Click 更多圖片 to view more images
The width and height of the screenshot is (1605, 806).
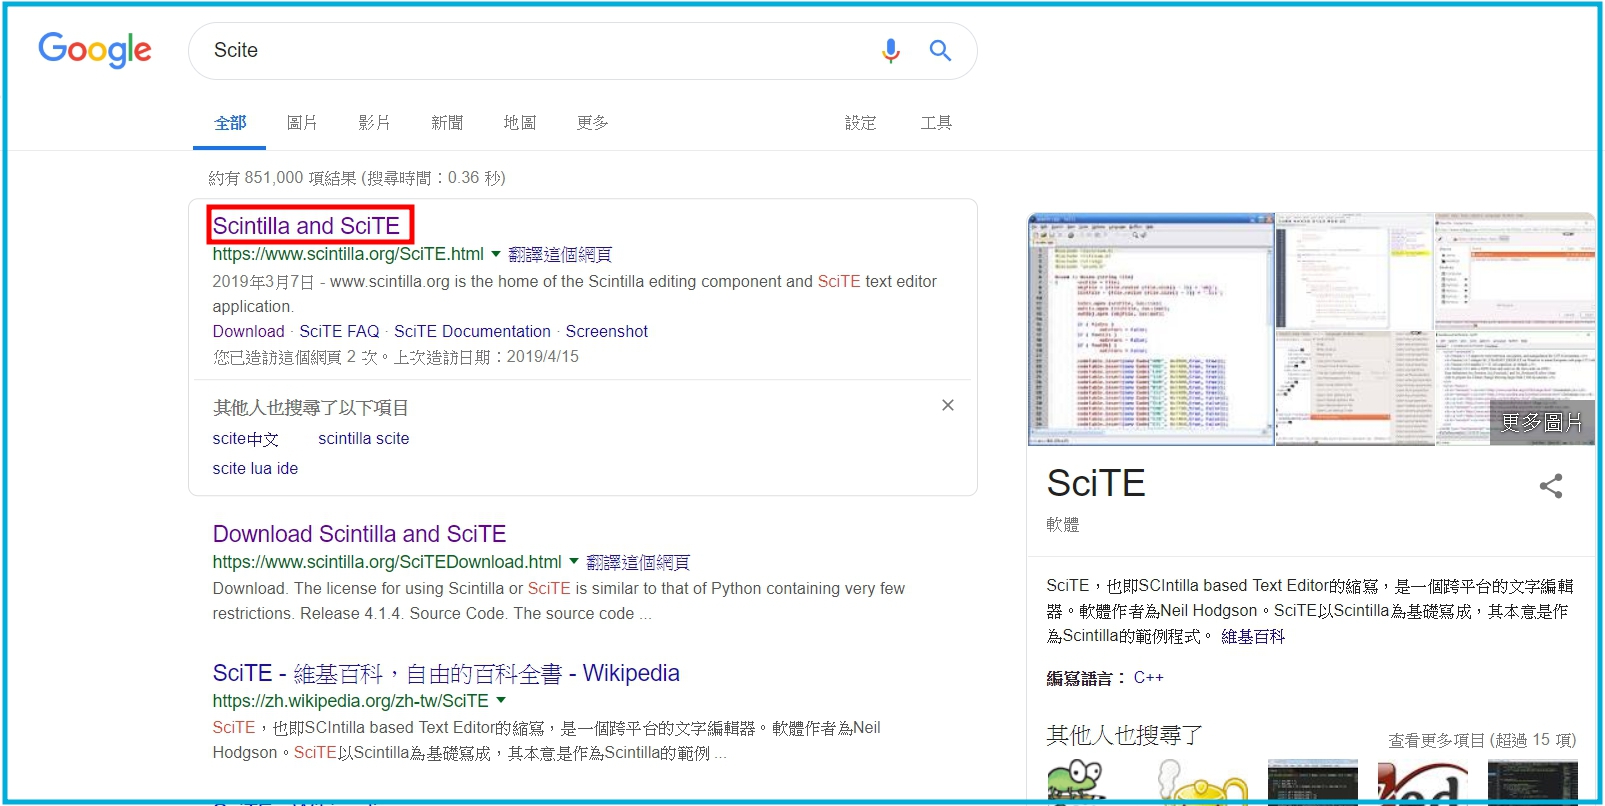tap(1542, 422)
